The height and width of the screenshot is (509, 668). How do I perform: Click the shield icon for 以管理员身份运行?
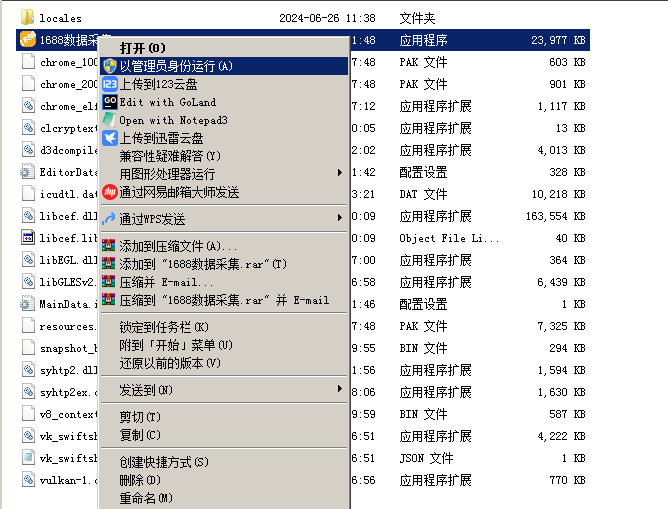click(x=110, y=66)
